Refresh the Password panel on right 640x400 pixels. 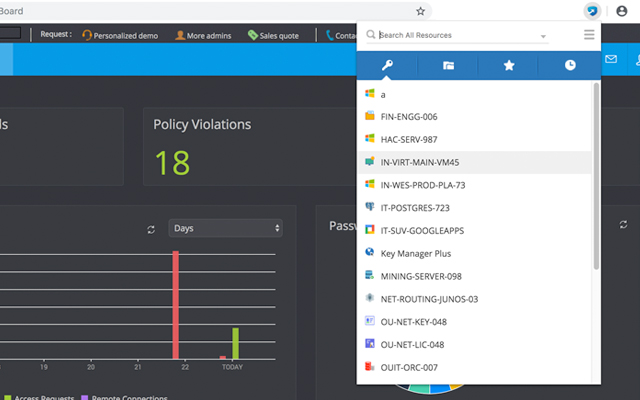point(623,224)
